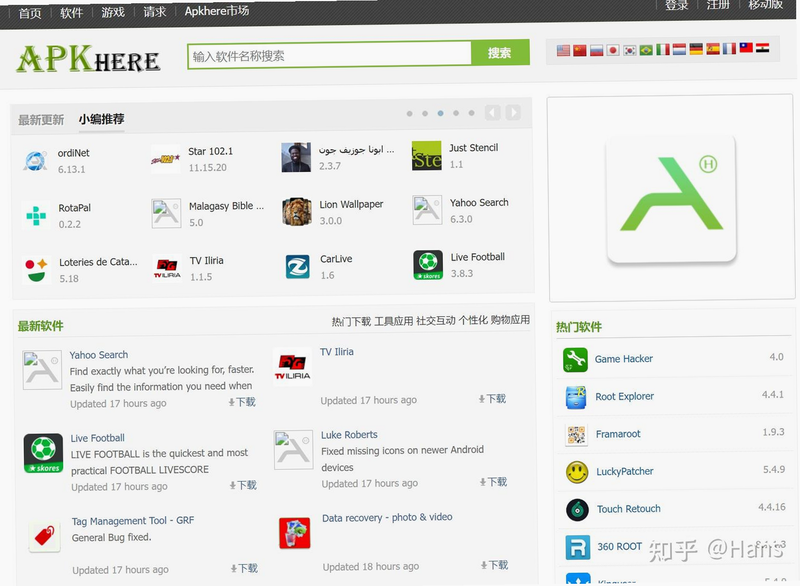800x586 pixels.
Task: Click the 注册 register link
Action: 718,4
